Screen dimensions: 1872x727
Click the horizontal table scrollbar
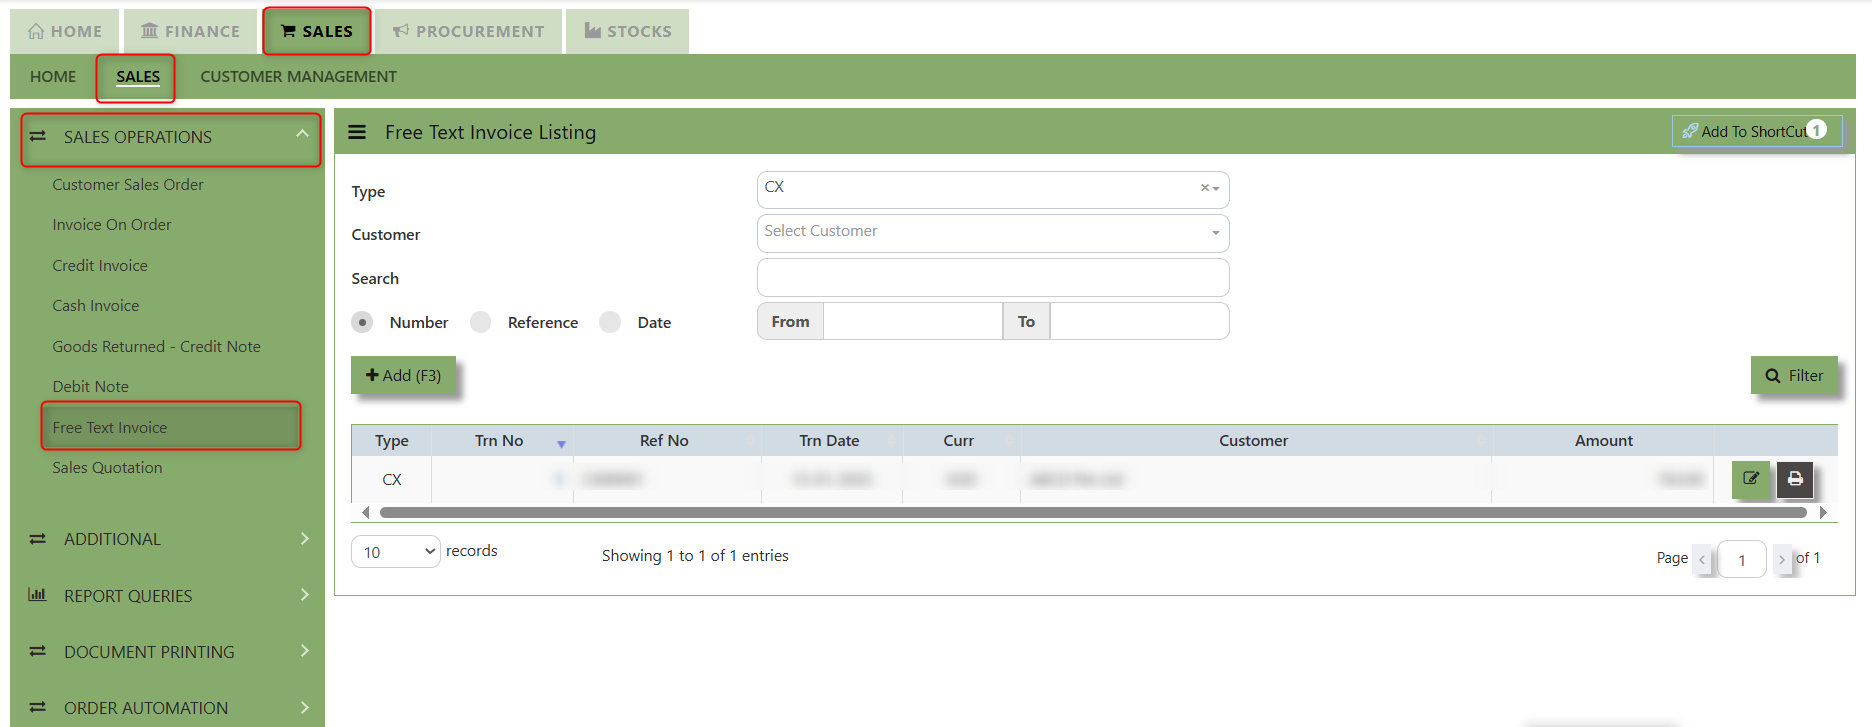1092,512
